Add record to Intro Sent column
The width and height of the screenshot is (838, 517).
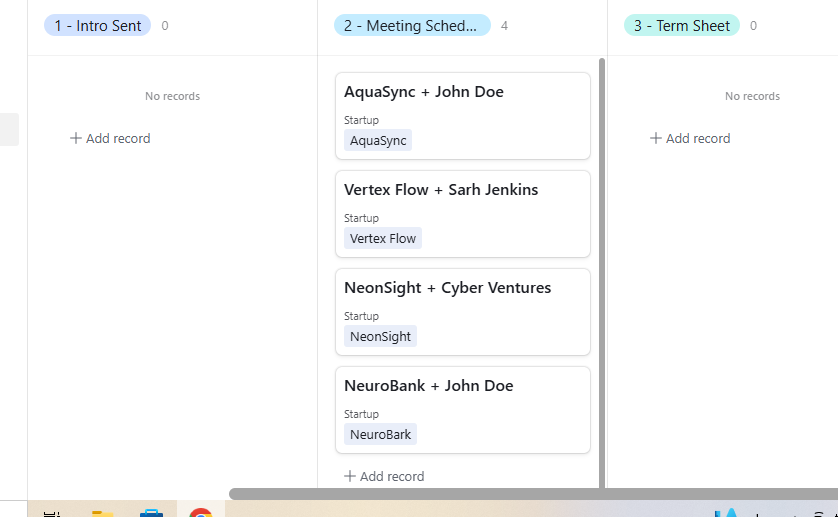click(110, 138)
